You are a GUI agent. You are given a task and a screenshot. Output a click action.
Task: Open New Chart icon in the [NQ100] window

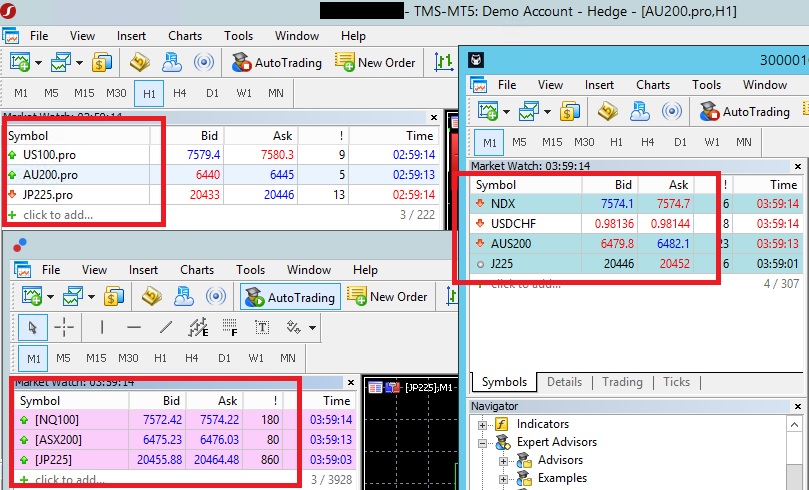pos(32,297)
